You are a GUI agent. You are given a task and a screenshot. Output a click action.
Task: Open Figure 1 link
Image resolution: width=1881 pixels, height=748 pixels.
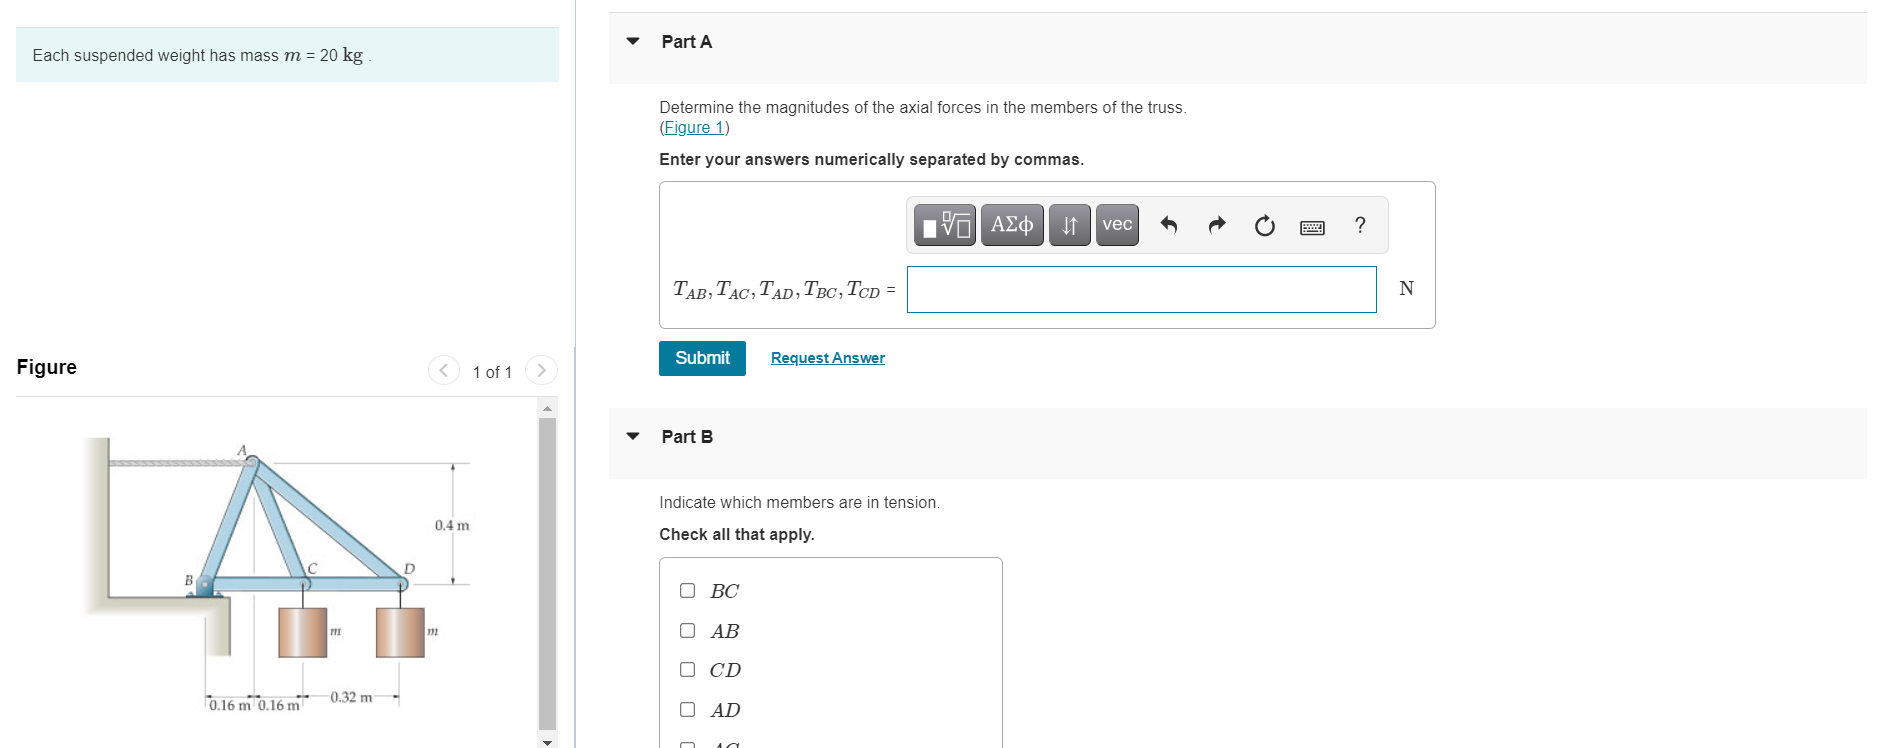694,127
